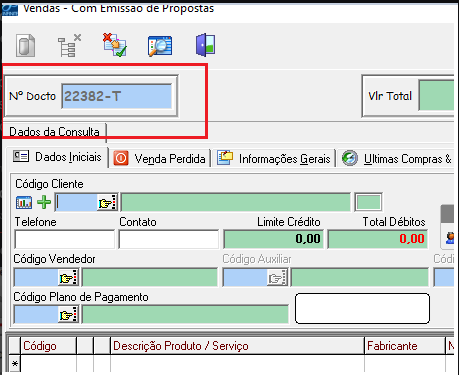Click the Descrição Produto / Serviço column header
The height and width of the screenshot is (375, 459).
237,346
